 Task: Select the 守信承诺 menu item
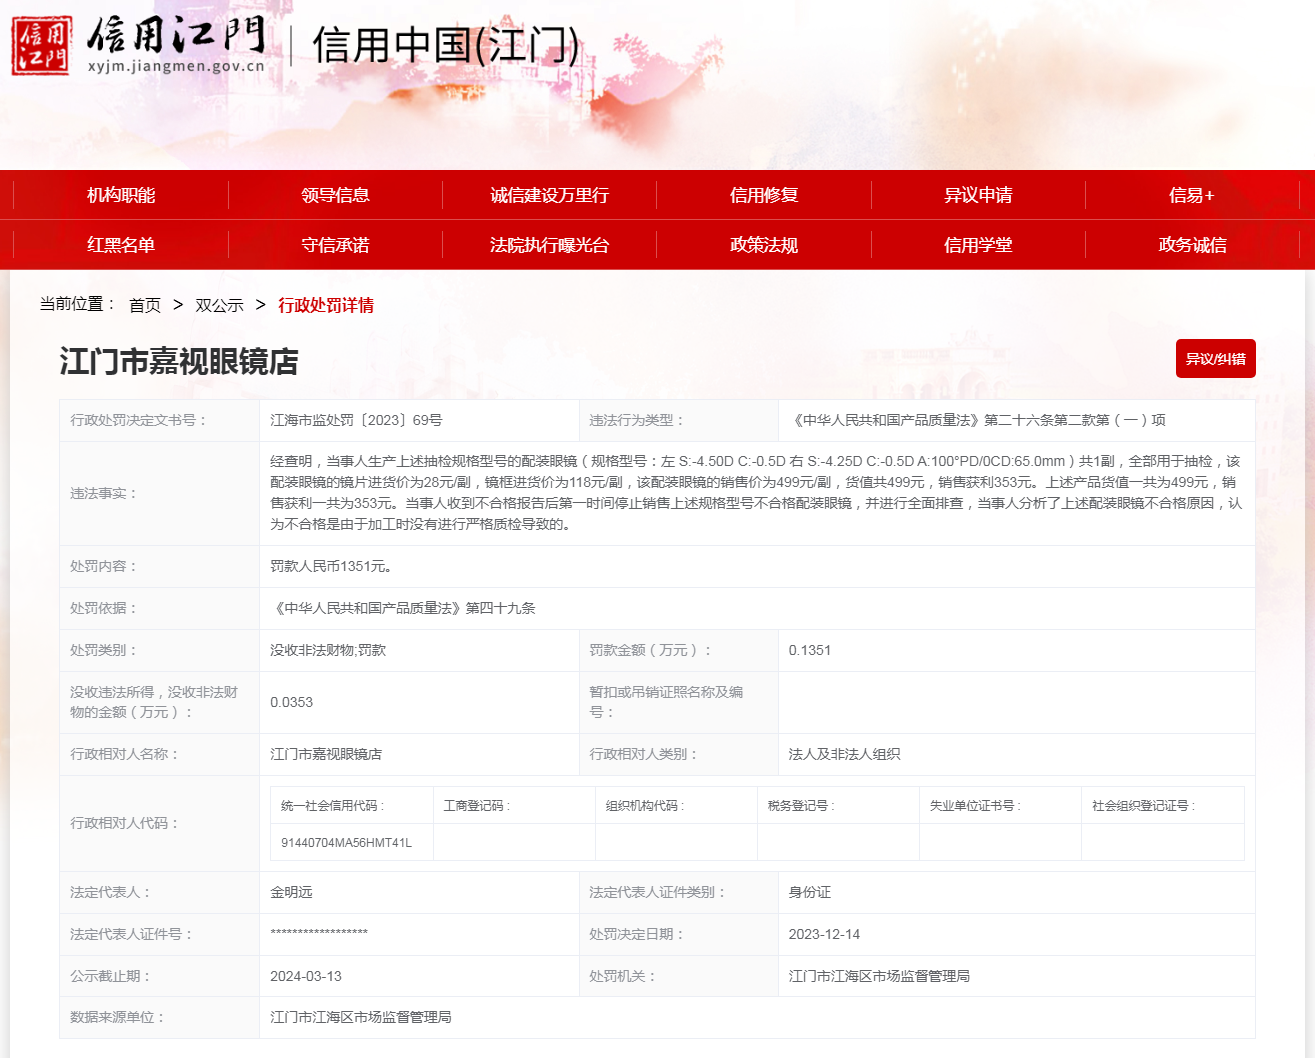pos(335,245)
